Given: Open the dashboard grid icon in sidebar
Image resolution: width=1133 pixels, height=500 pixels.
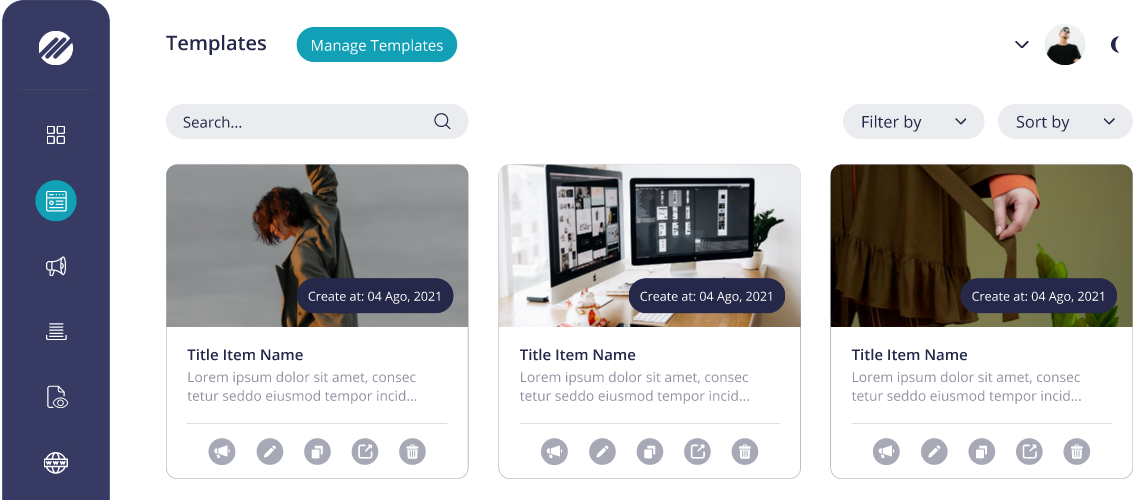Looking at the screenshot, I should 56,135.
